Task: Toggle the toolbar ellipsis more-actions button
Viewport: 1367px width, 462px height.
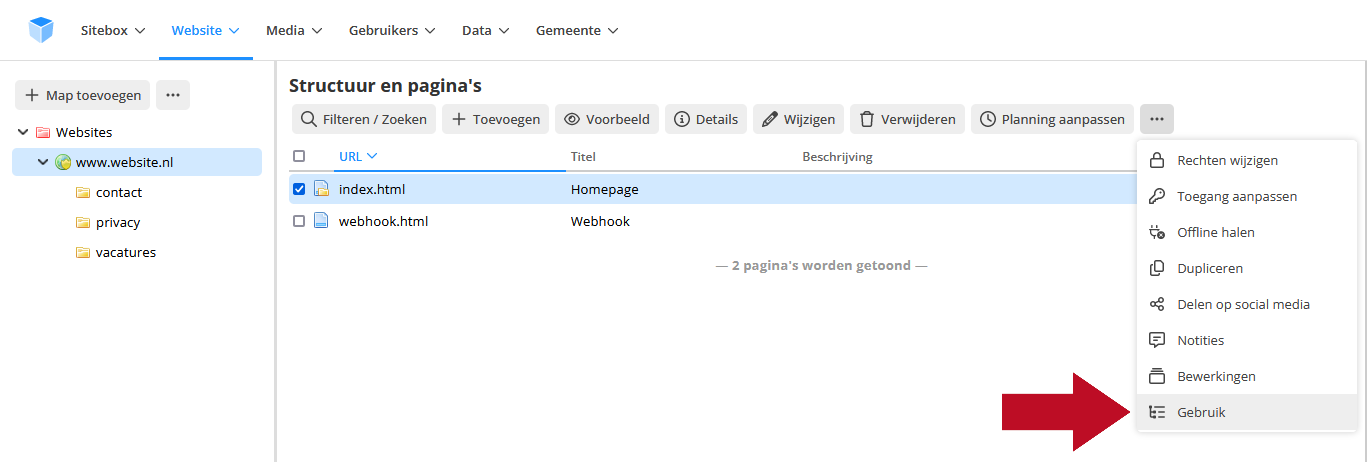Action: point(1157,119)
